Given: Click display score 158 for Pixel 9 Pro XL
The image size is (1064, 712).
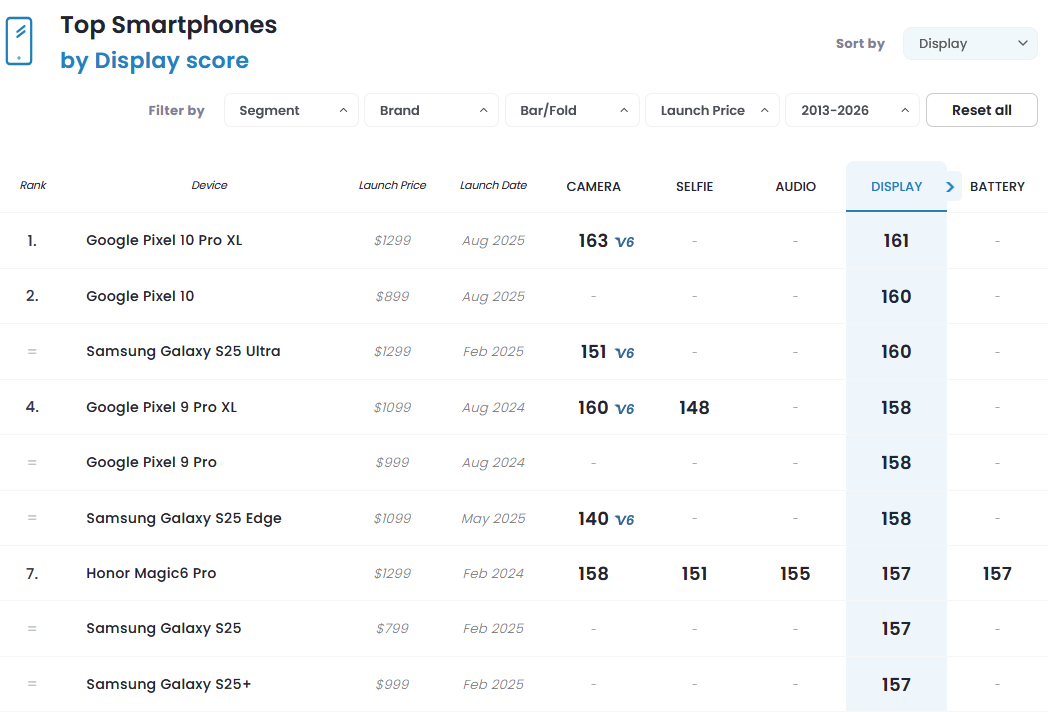Looking at the screenshot, I should point(896,407).
